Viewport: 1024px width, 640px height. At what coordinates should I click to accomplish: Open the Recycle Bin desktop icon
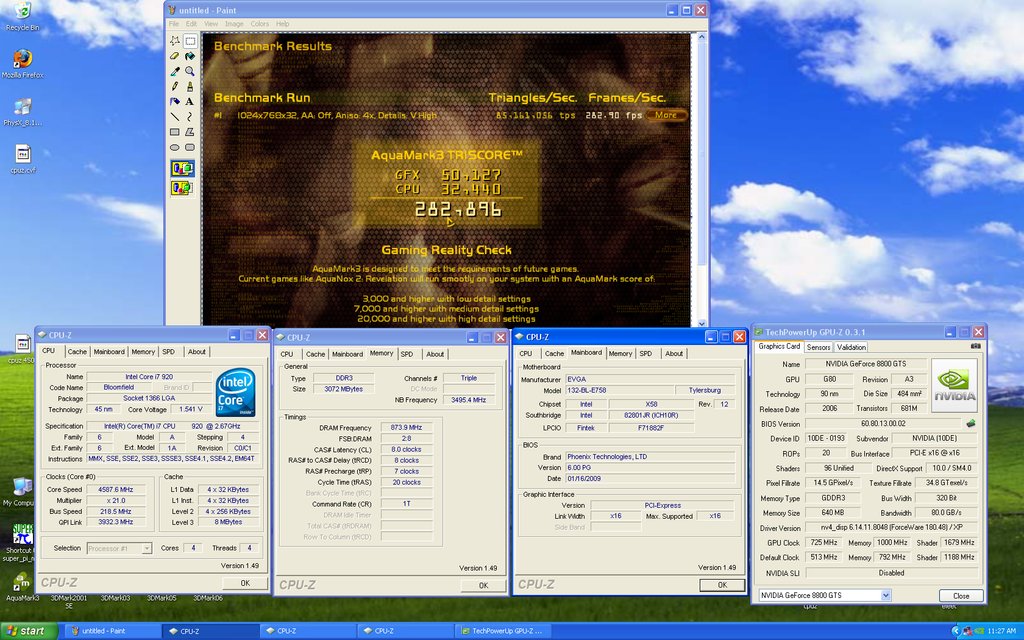(22, 17)
